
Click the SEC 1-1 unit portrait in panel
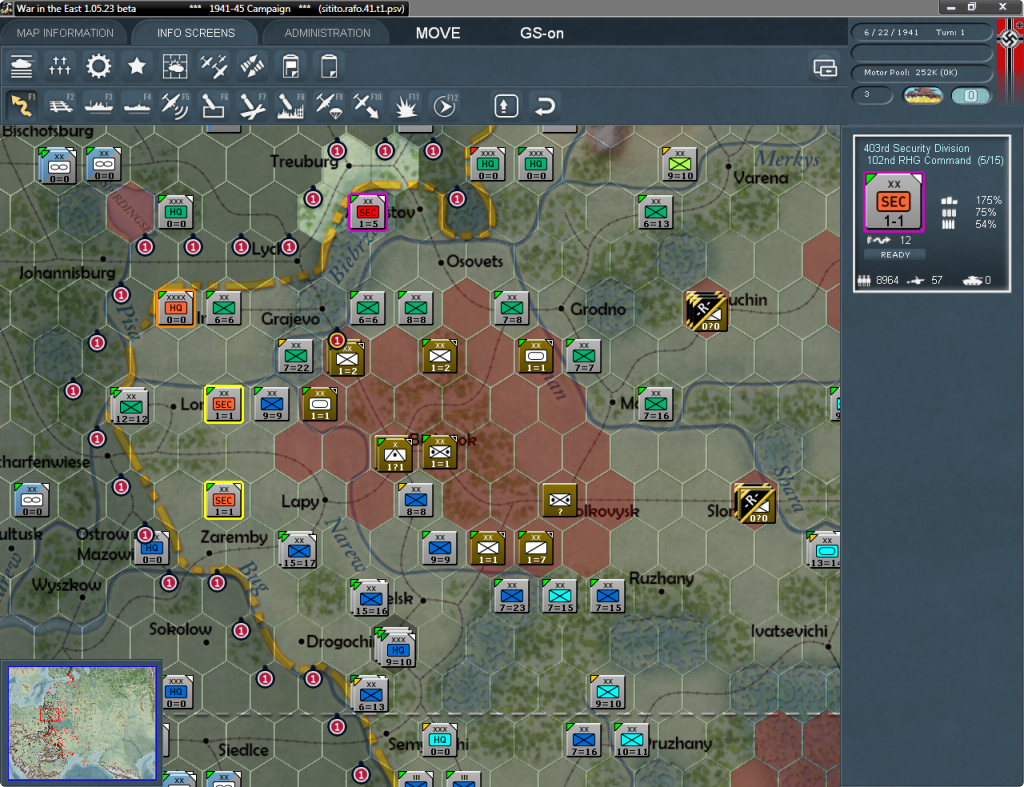click(893, 202)
